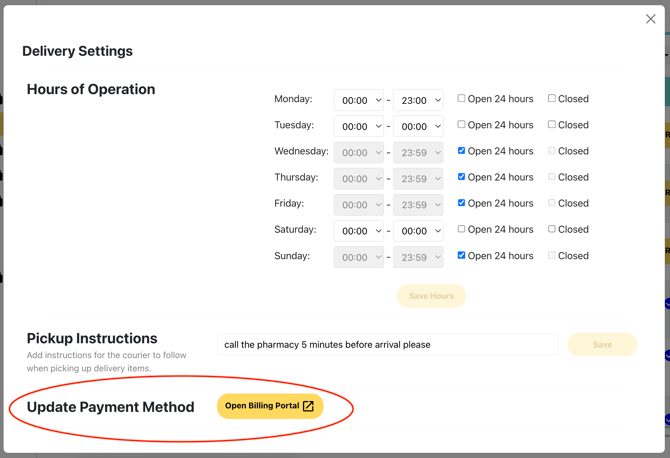
Task: Uncheck Open 24 hours for Wednesday
Action: point(461,151)
